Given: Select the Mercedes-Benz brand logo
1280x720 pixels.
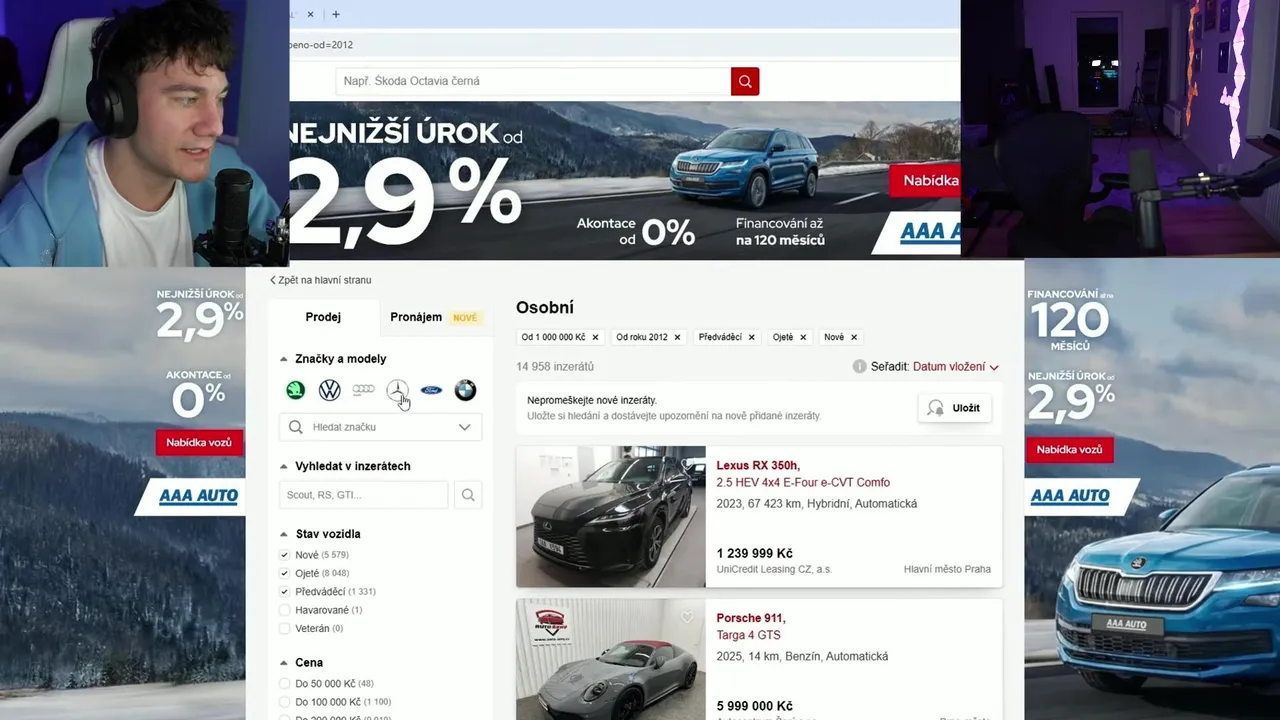Looking at the screenshot, I should coord(397,390).
